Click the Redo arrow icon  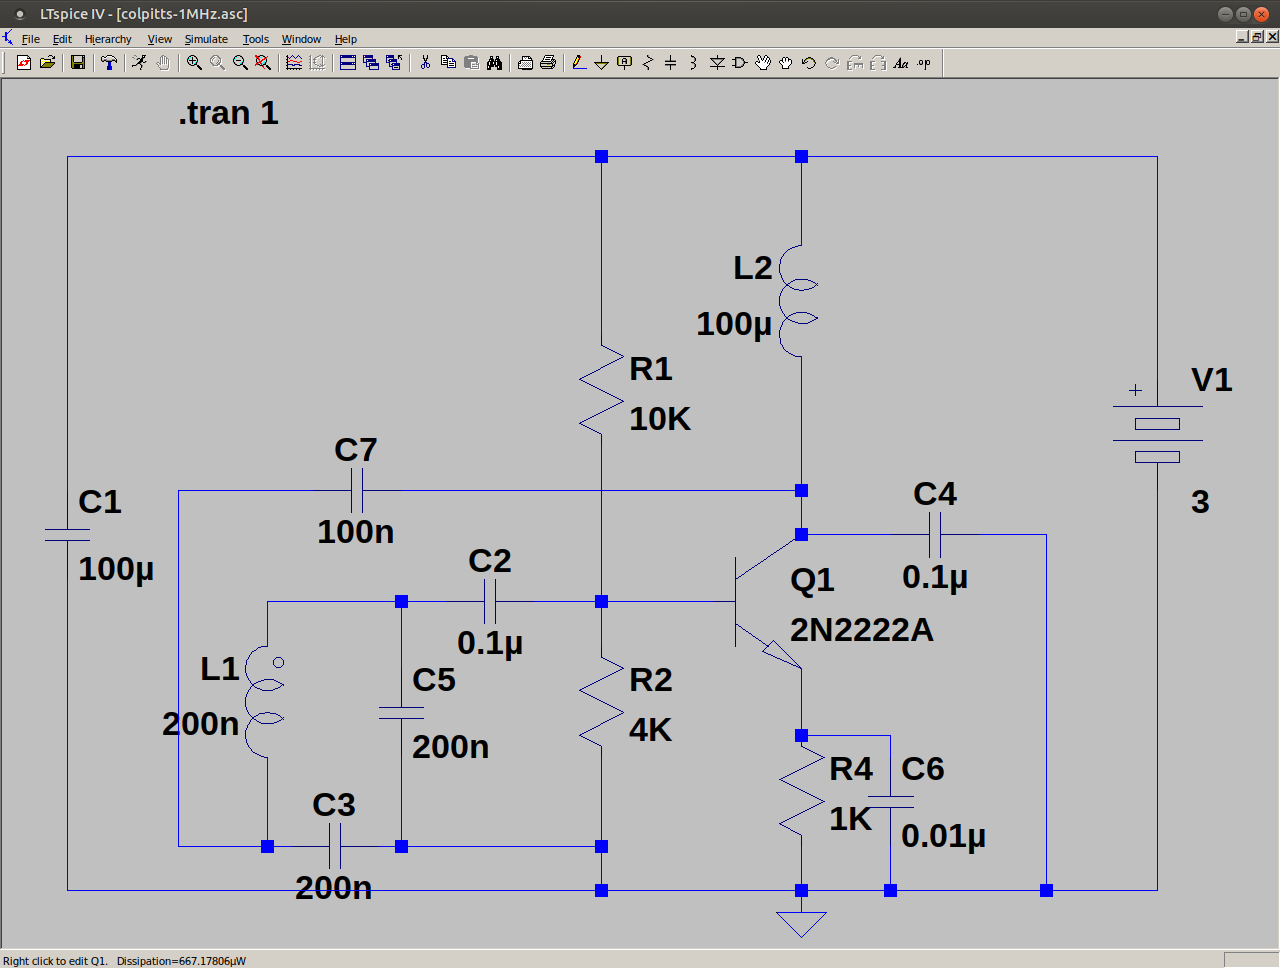(x=832, y=62)
